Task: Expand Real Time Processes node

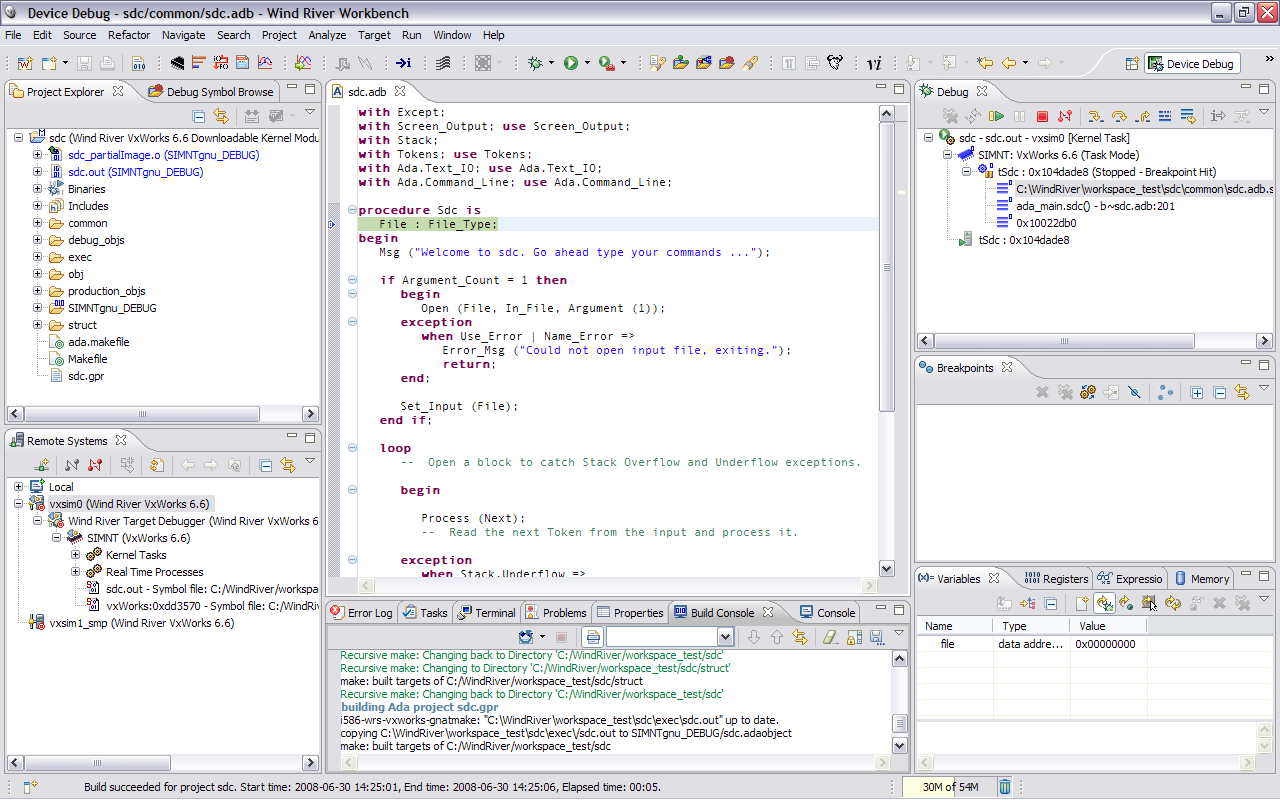Action: (76, 572)
